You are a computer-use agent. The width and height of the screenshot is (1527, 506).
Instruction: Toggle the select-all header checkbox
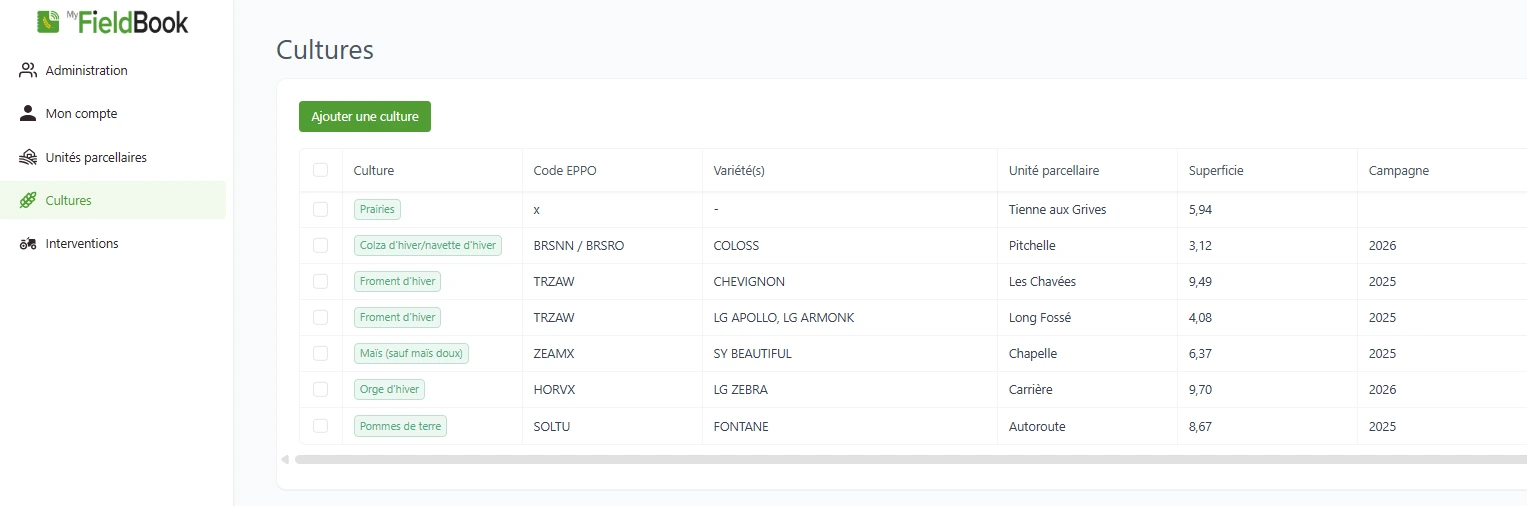point(320,170)
